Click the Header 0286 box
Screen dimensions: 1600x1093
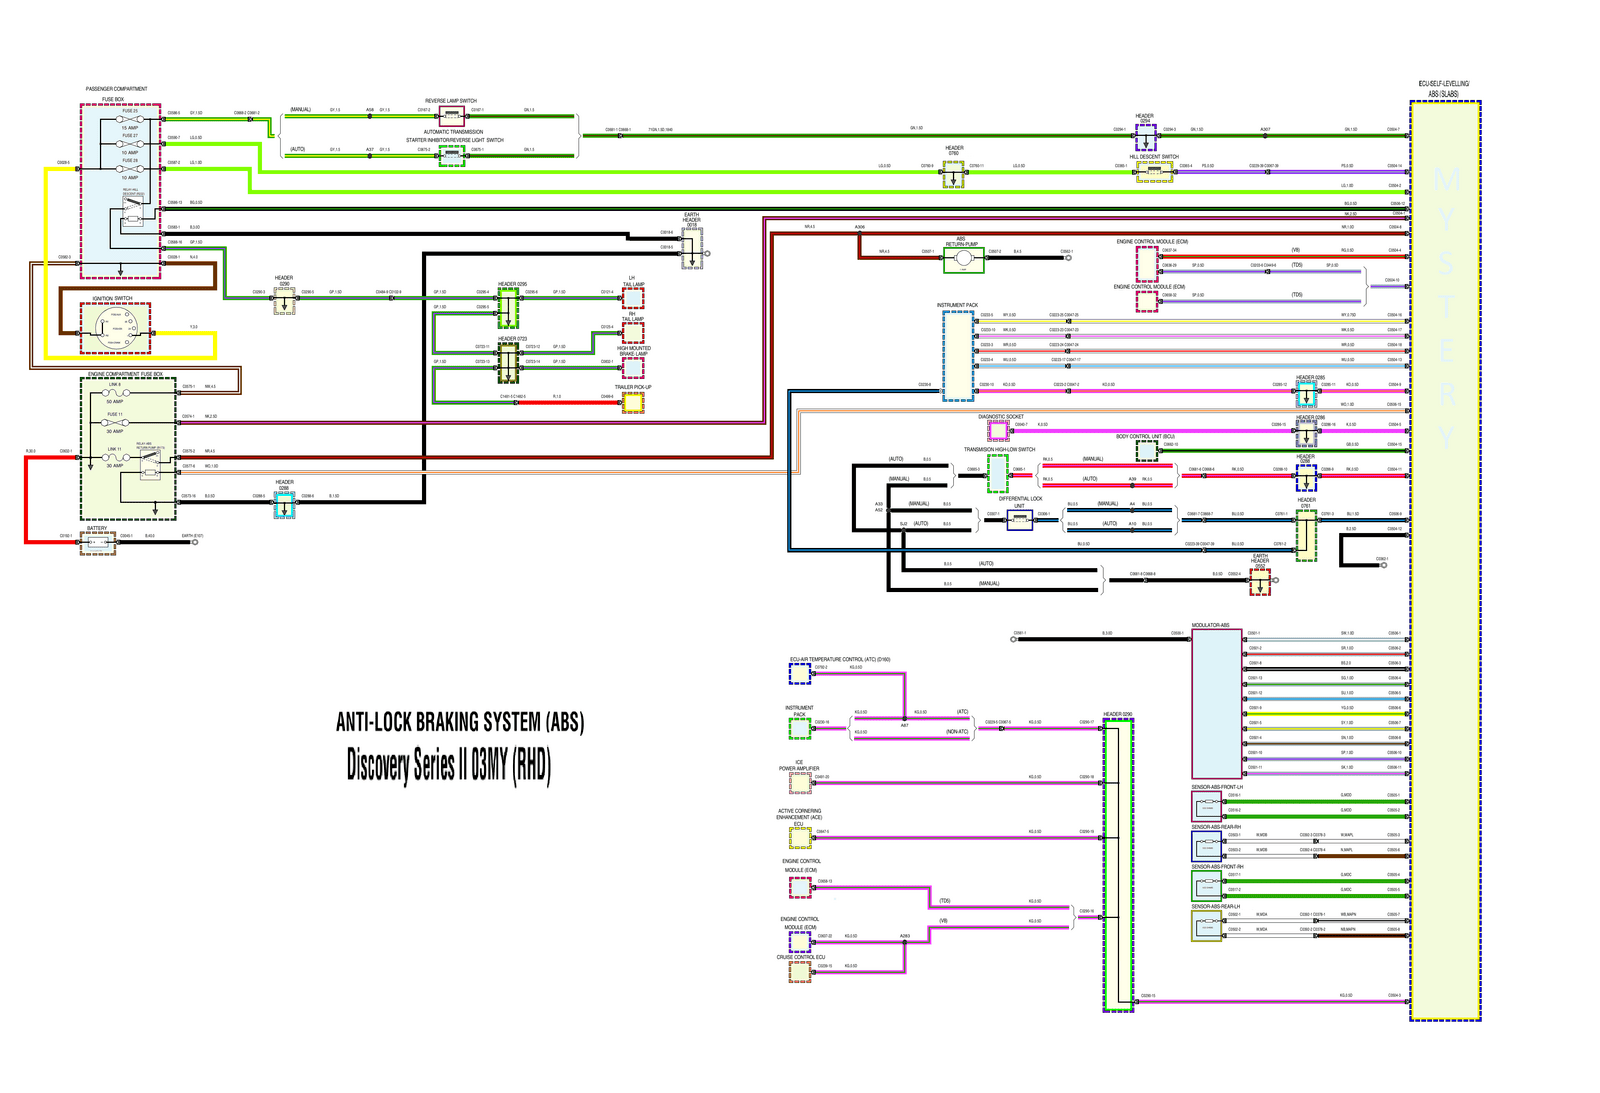coord(1306,434)
